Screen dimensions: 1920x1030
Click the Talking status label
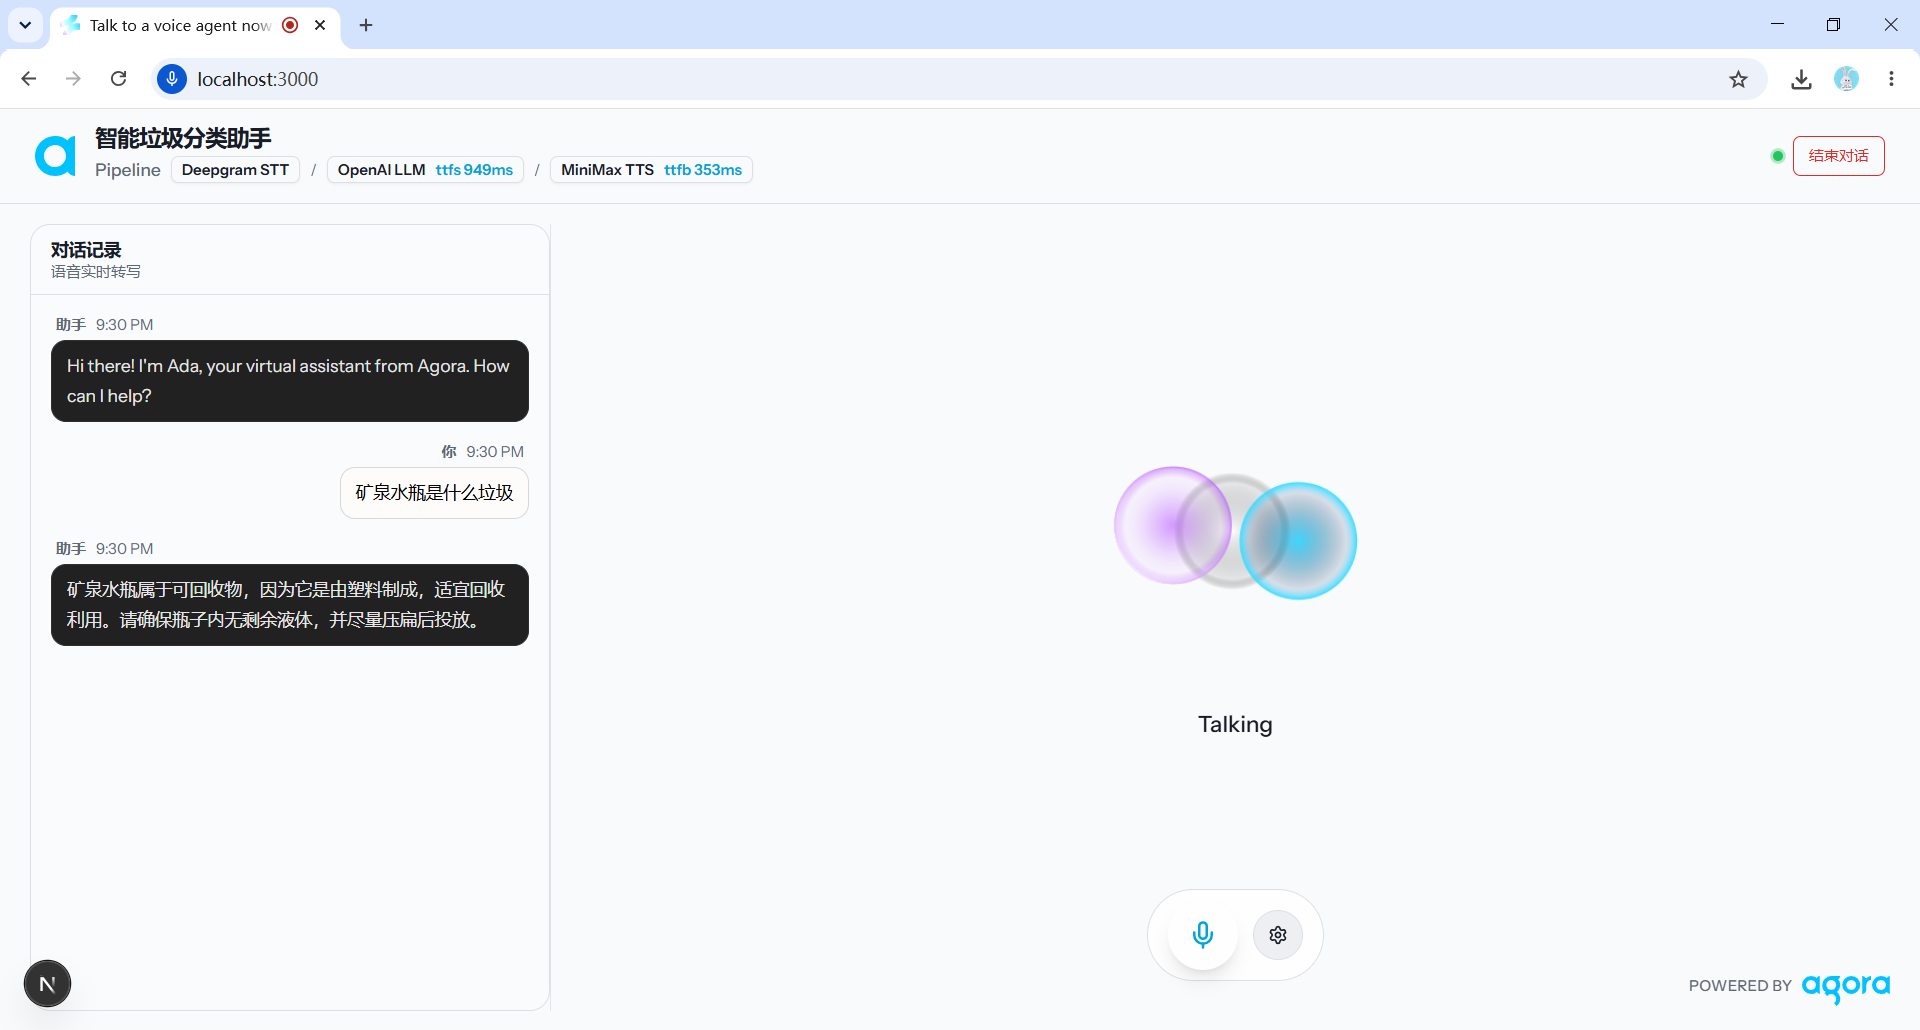(x=1235, y=724)
